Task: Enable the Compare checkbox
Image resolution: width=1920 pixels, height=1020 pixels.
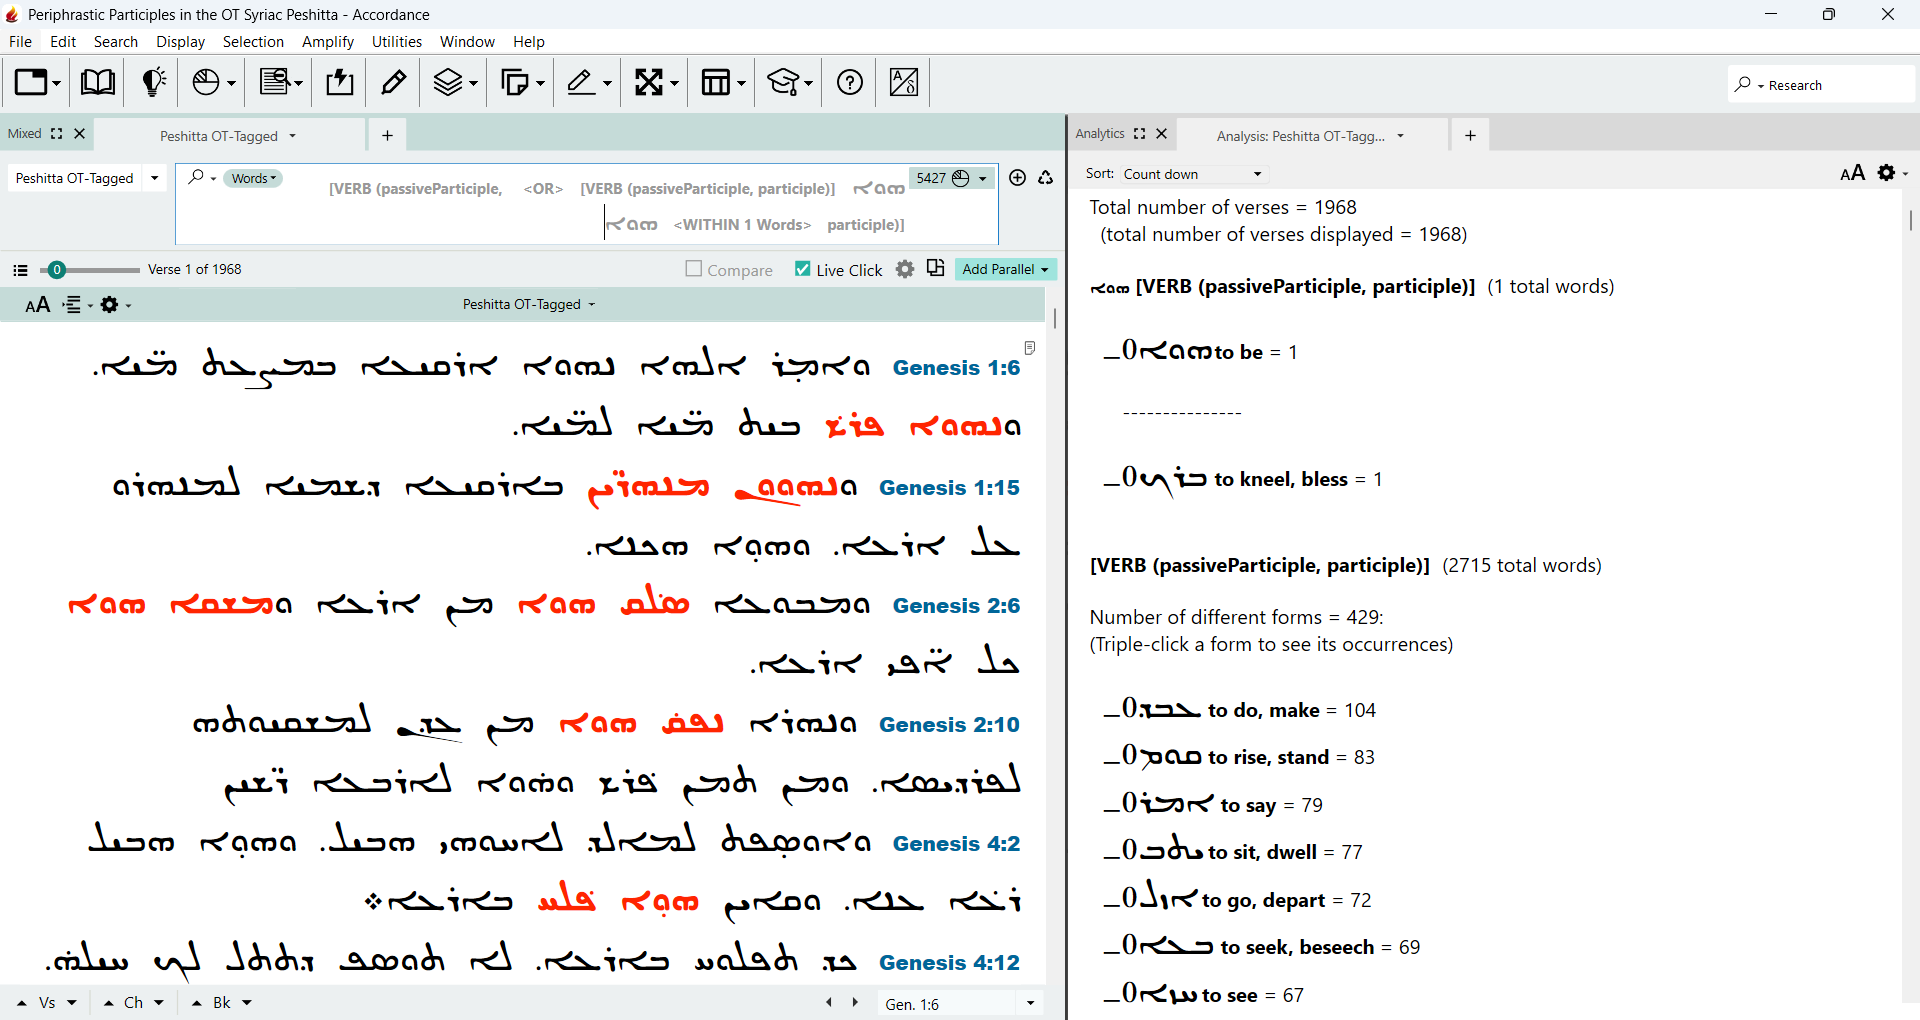Action: (693, 269)
